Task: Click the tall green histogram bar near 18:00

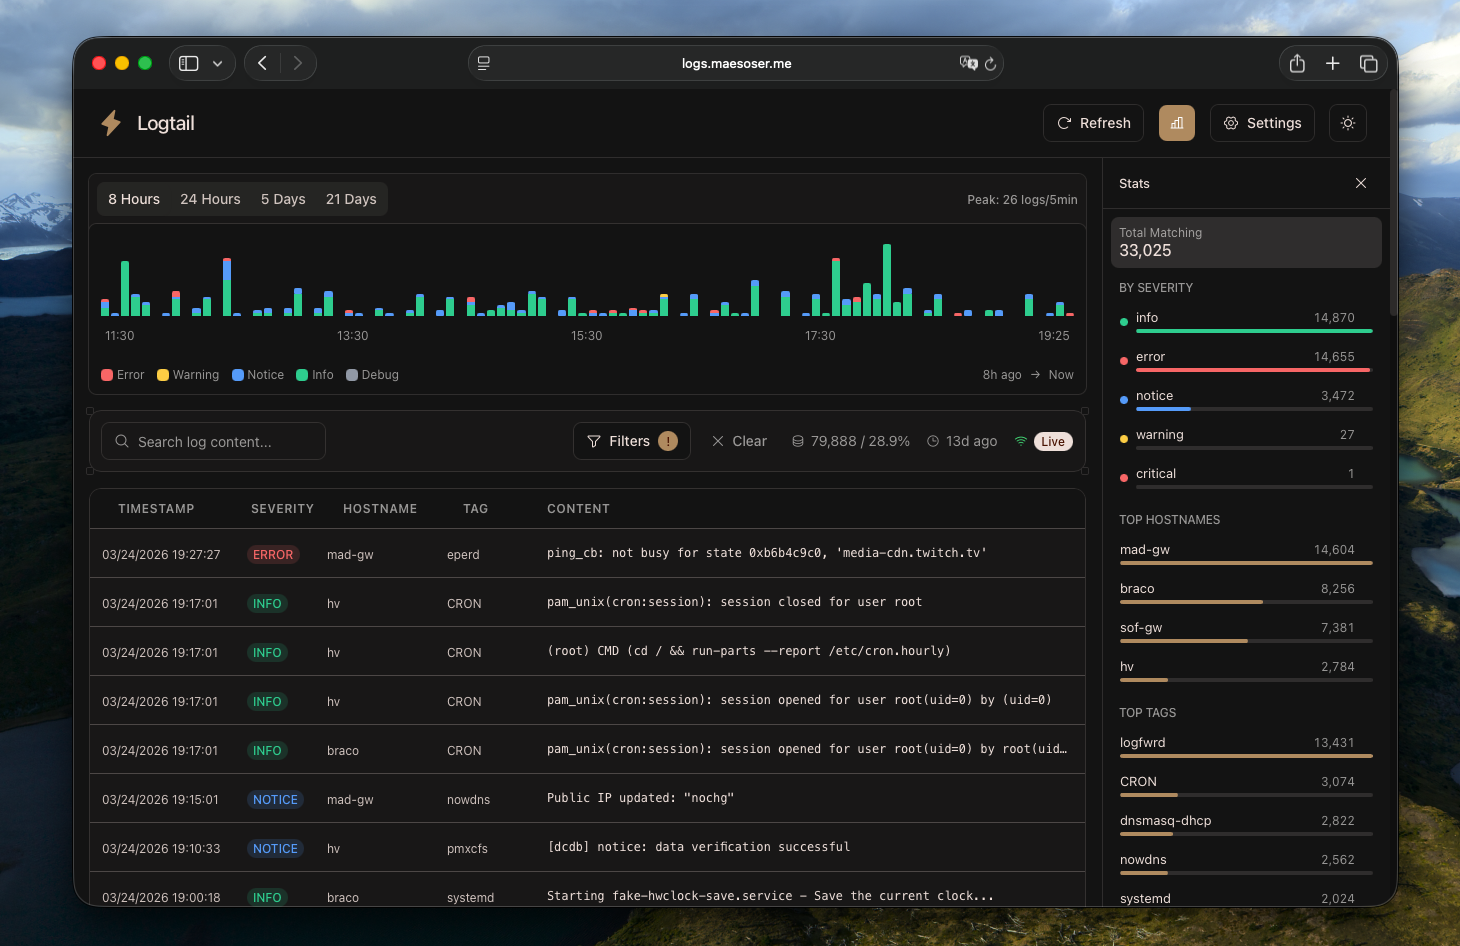Action: (887, 280)
